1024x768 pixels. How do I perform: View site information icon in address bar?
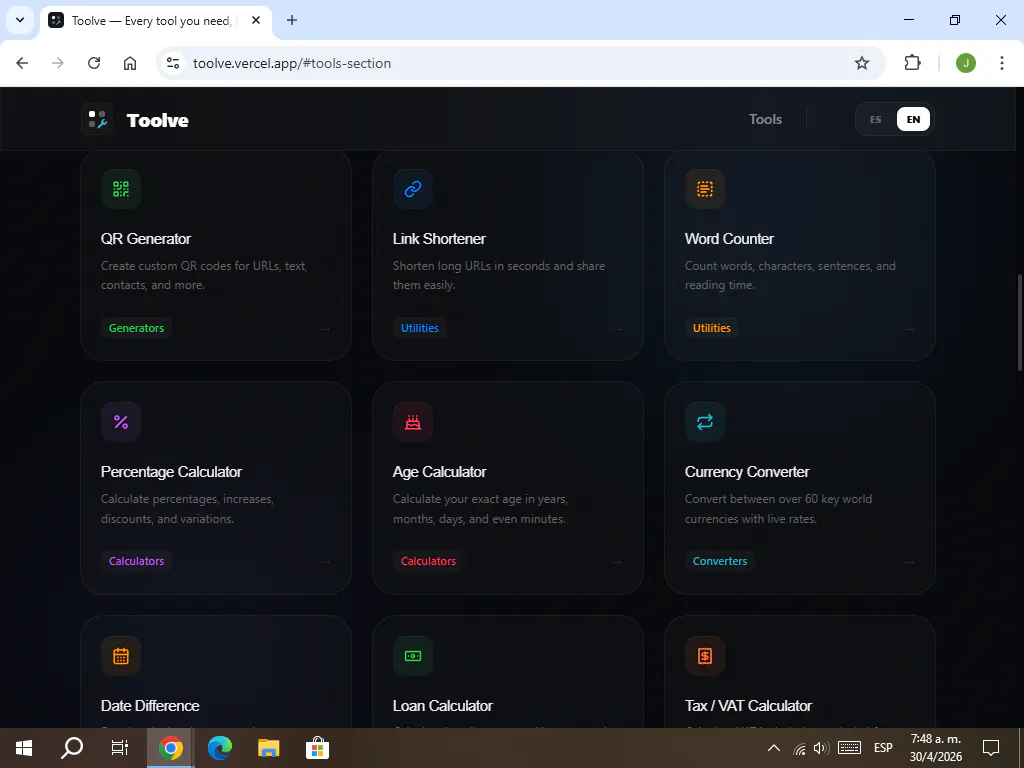[173, 63]
